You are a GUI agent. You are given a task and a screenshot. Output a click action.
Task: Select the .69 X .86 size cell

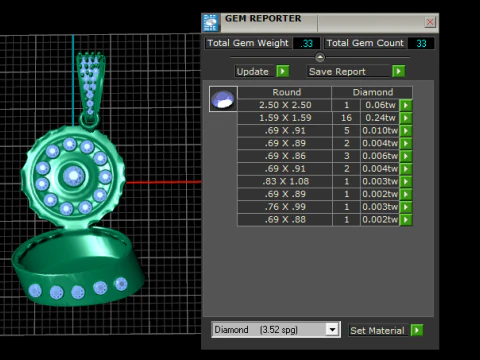tap(285, 156)
